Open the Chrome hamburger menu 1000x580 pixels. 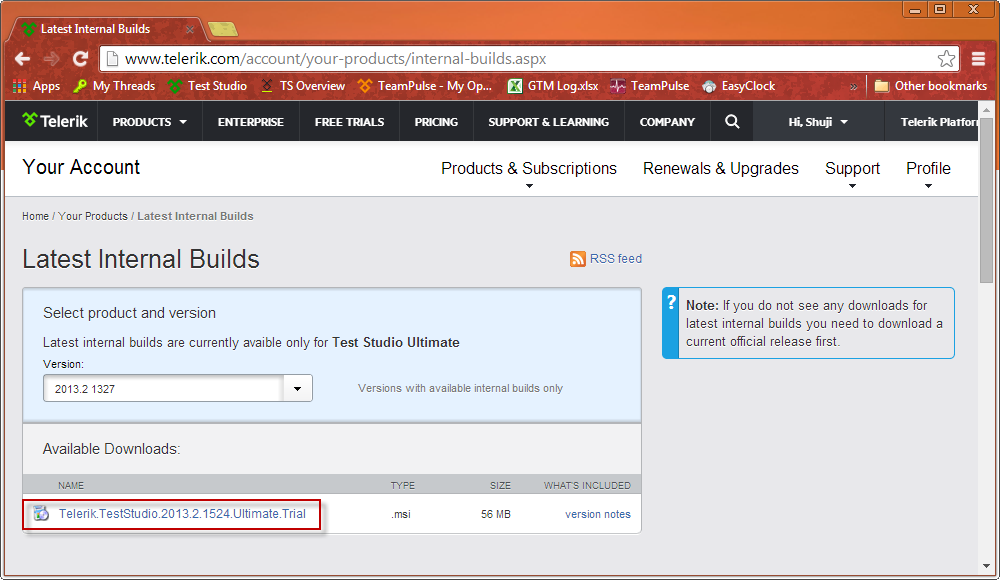pyautogui.click(x=978, y=59)
